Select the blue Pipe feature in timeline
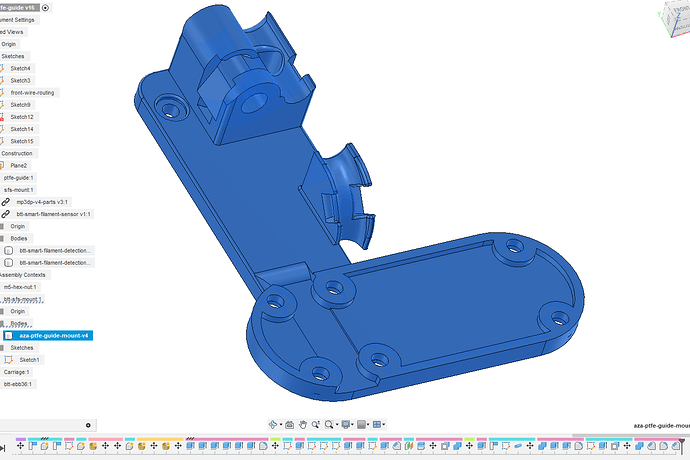 [518, 446]
